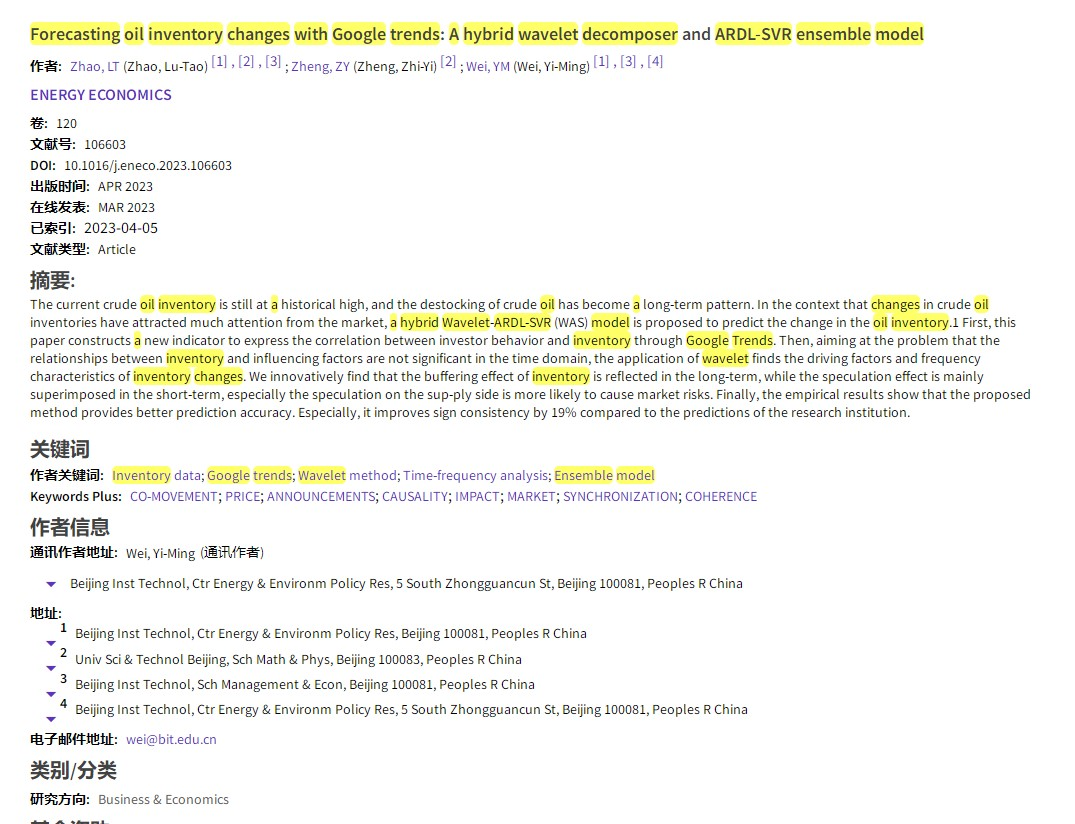Click the Ensemble model keyword
This screenshot has width=1075, height=824.
tap(604, 476)
